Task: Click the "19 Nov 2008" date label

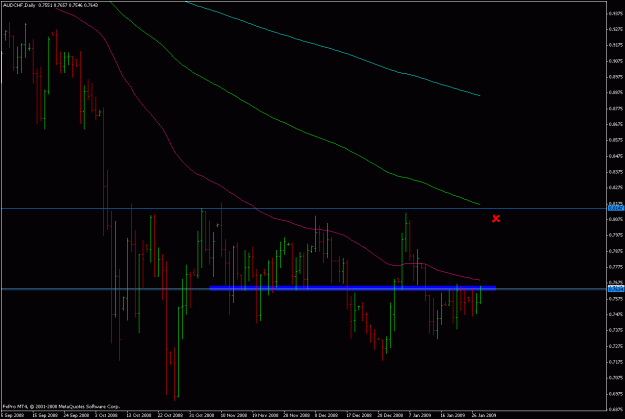Action: click(x=265, y=415)
